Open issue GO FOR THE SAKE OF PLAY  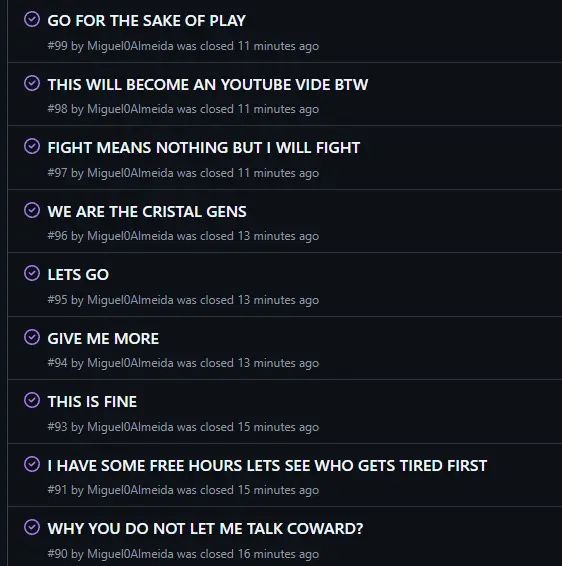point(147,21)
